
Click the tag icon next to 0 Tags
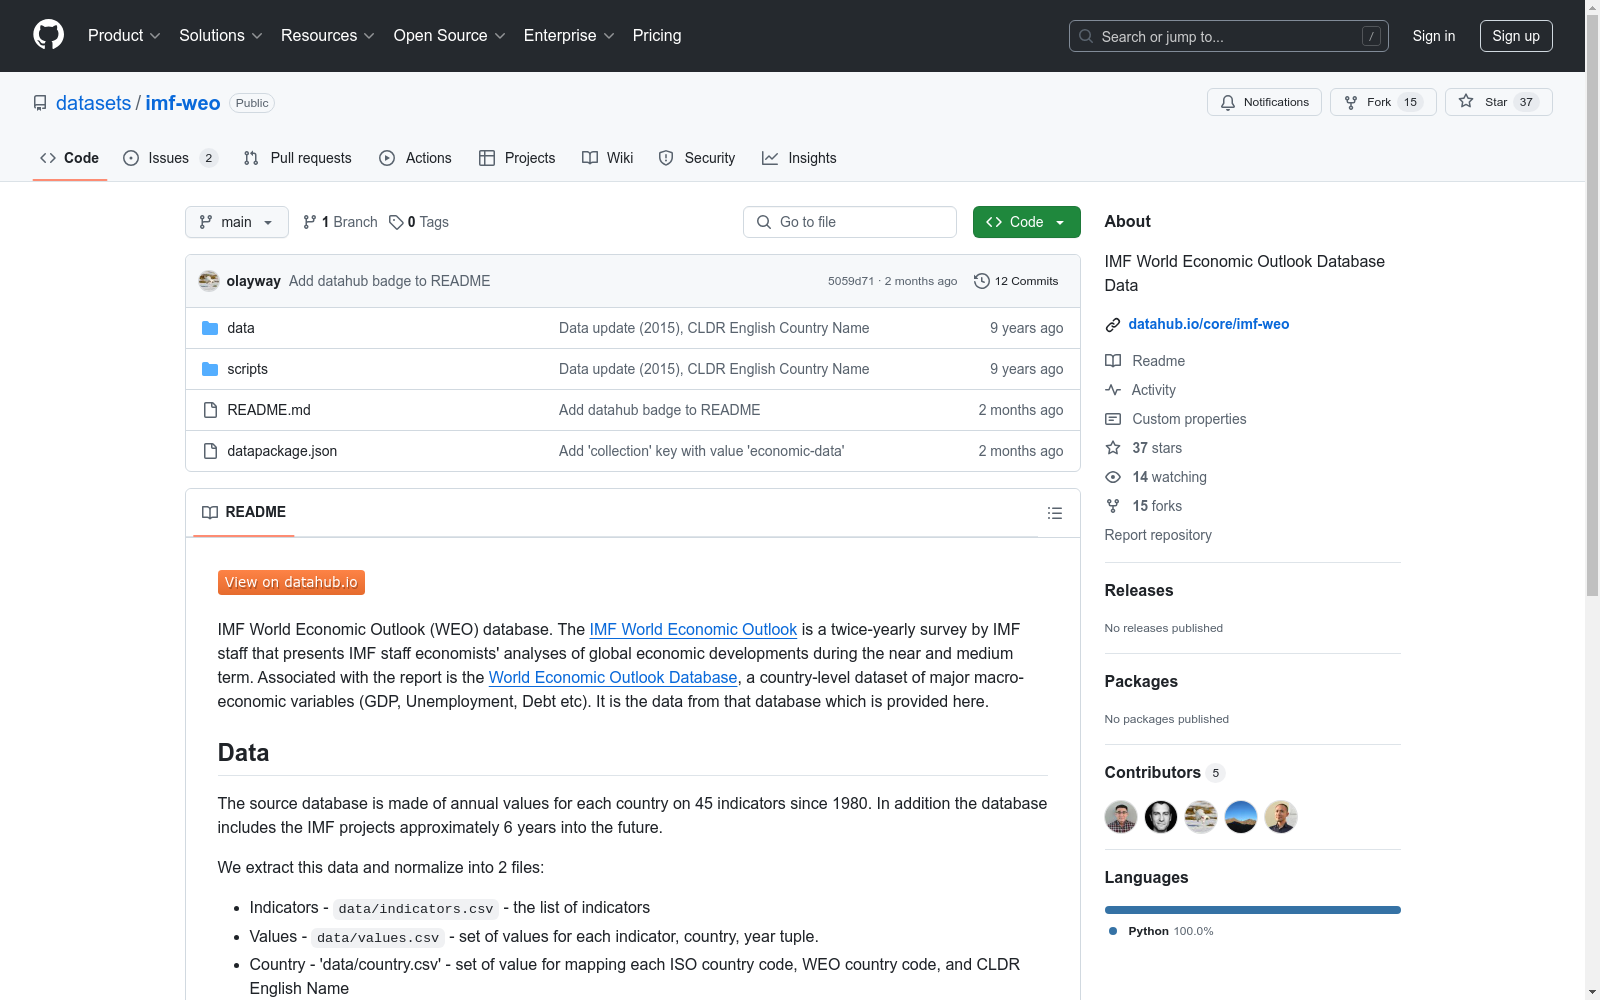tap(396, 222)
